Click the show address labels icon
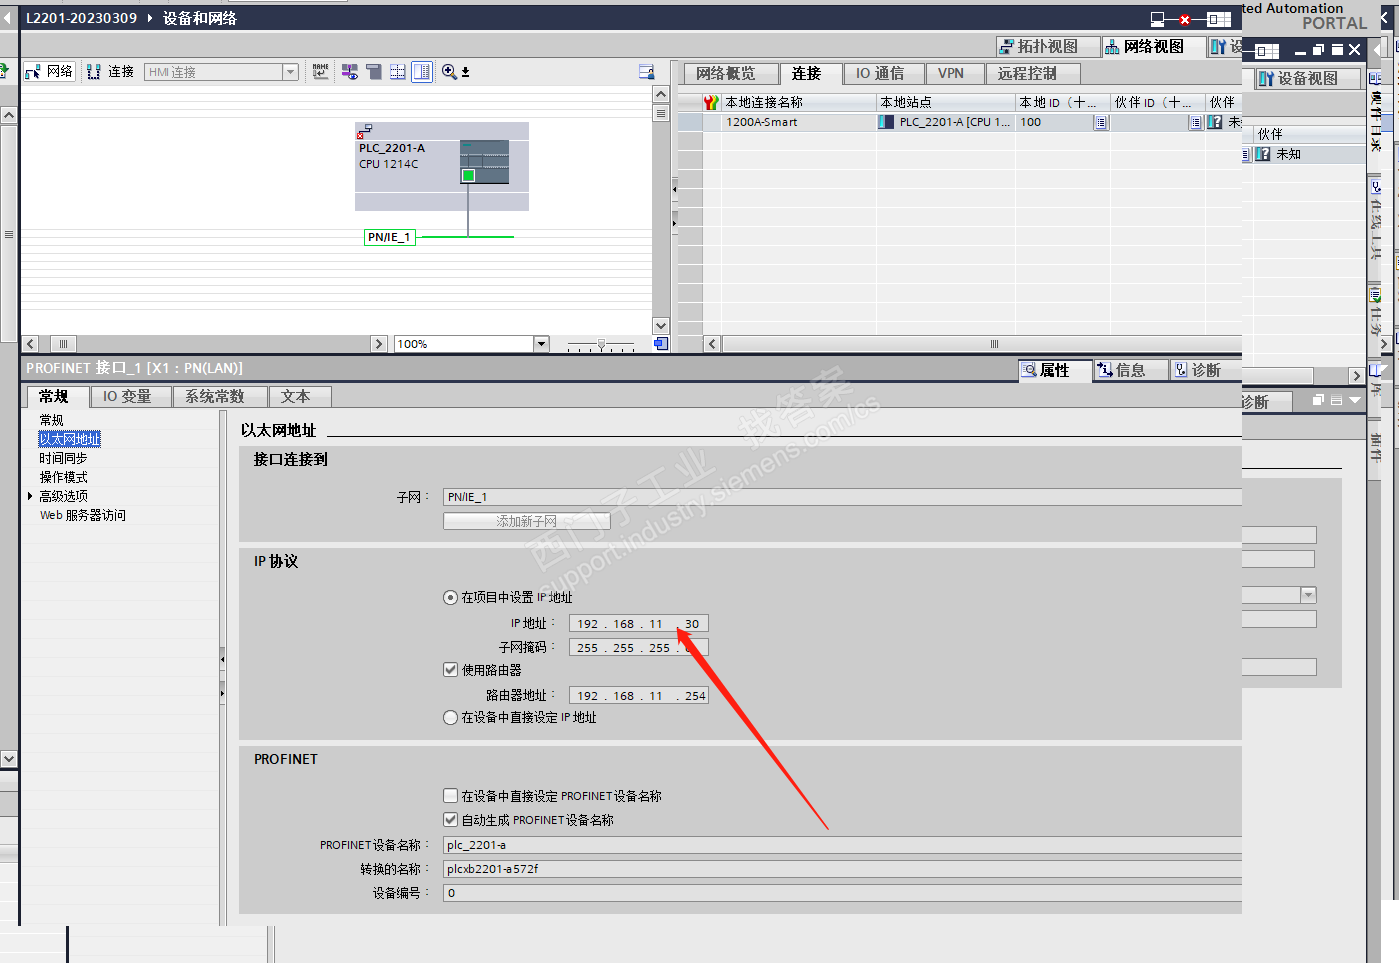 click(x=349, y=72)
